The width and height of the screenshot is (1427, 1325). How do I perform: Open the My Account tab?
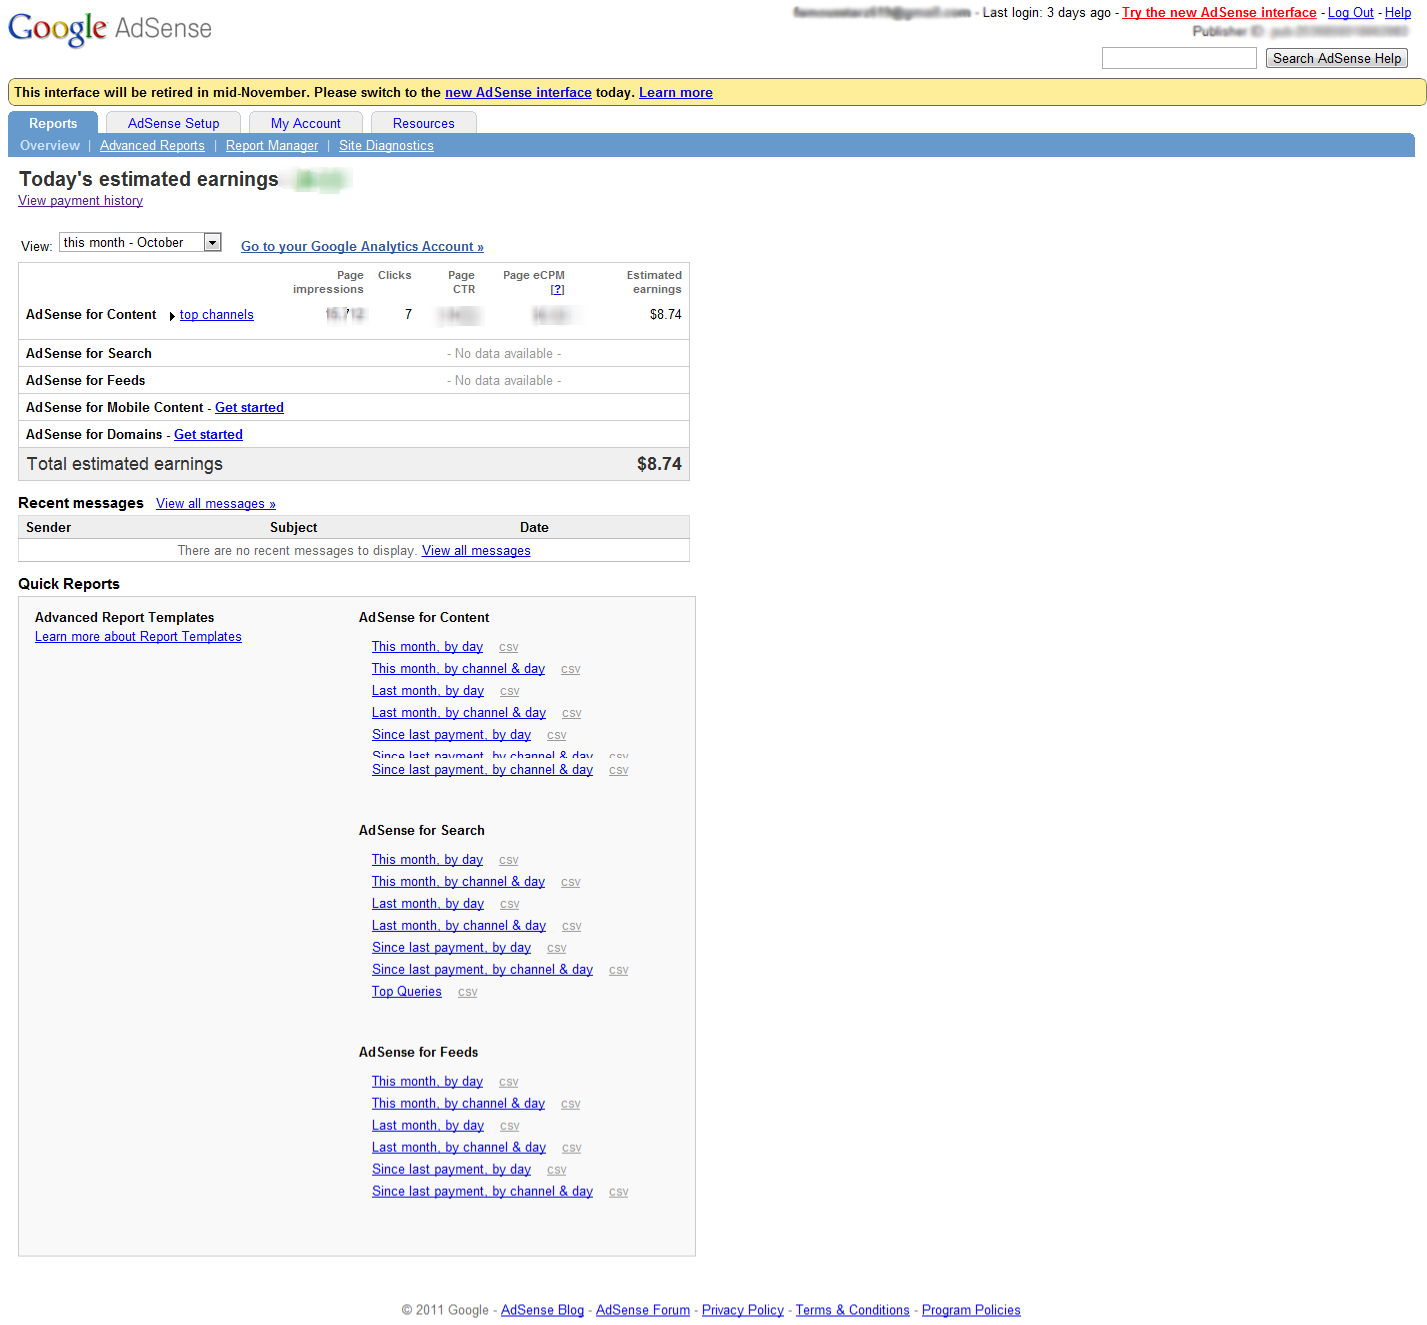pos(305,123)
